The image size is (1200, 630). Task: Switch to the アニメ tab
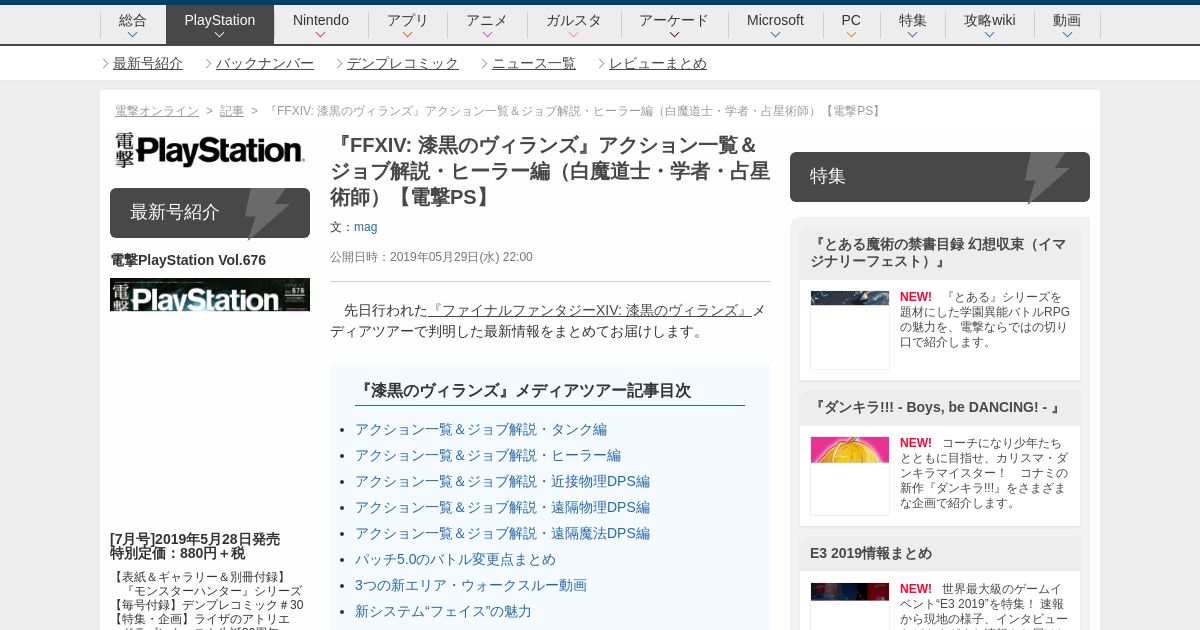(487, 24)
